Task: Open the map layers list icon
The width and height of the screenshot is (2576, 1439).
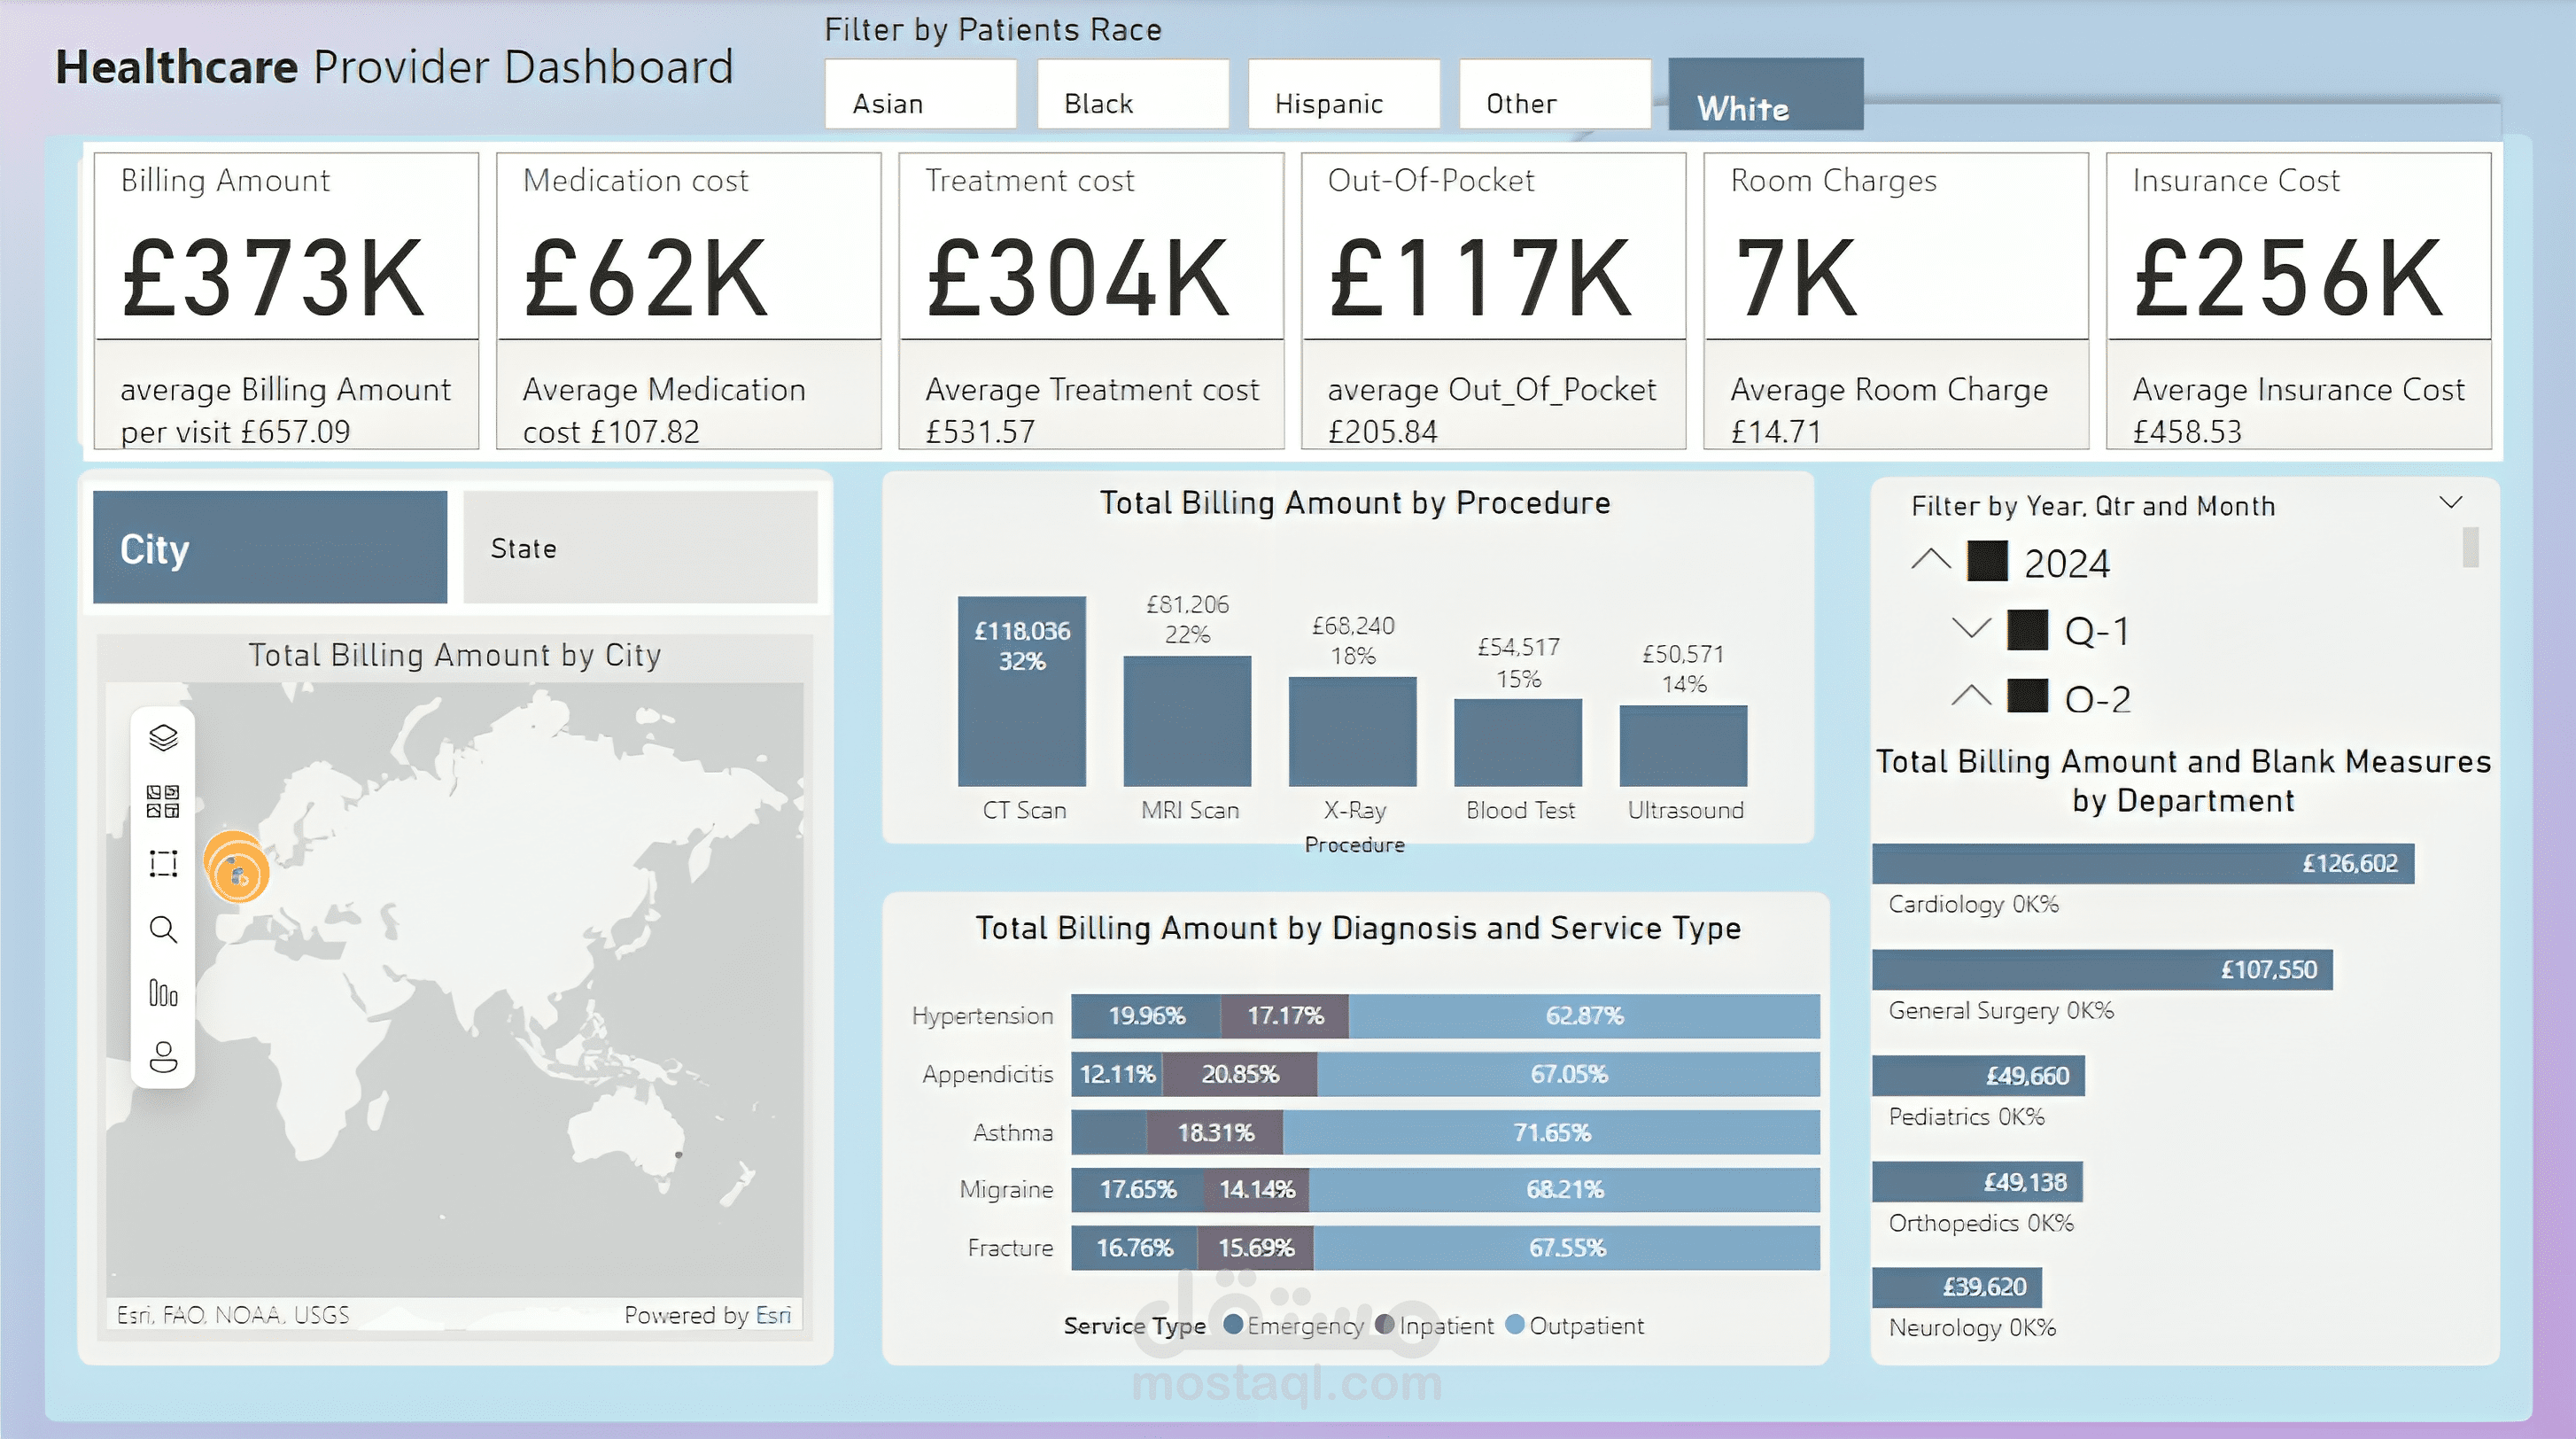Action: coord(163,737)
